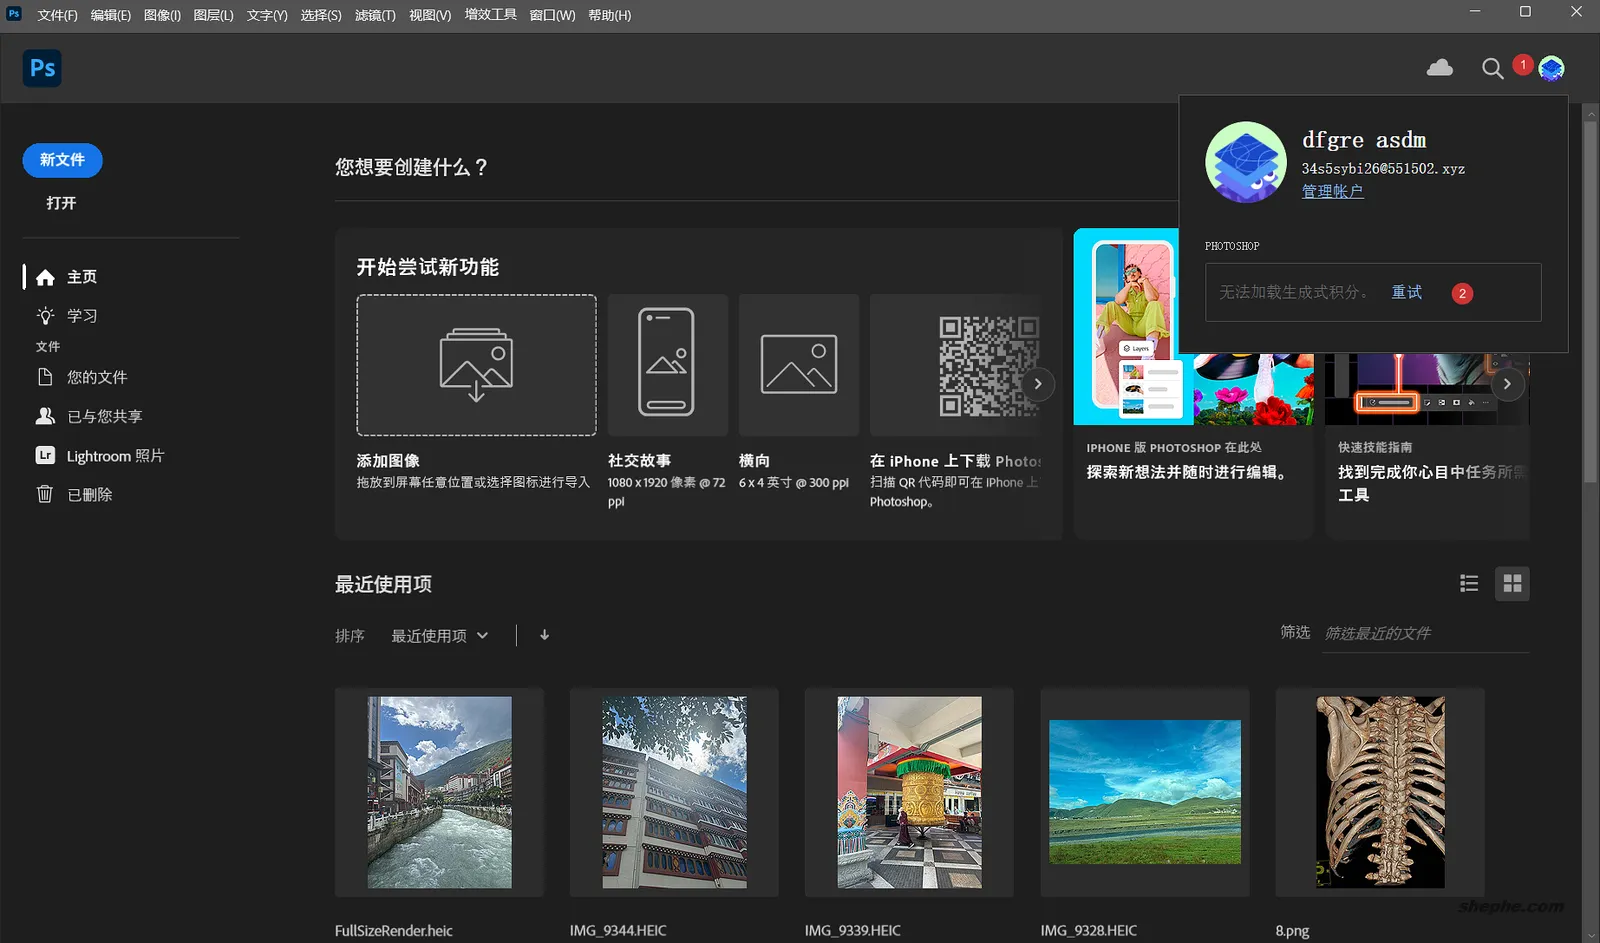Switch recent files to list view
1600x943 pixels.
(1469, 583)
